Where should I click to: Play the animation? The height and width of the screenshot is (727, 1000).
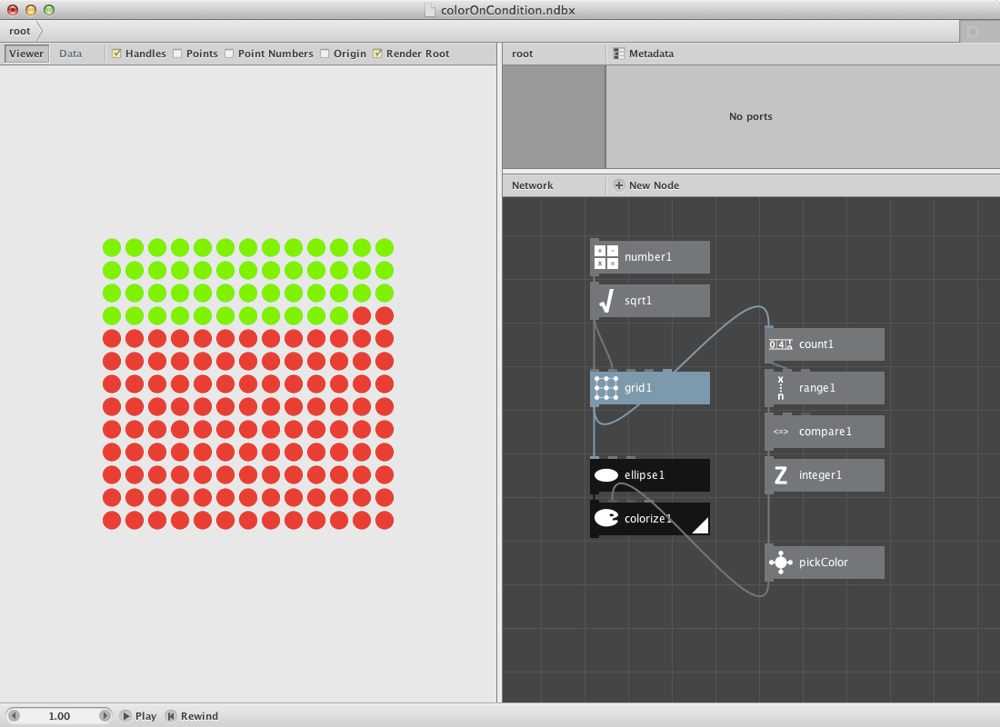[138, 716]
